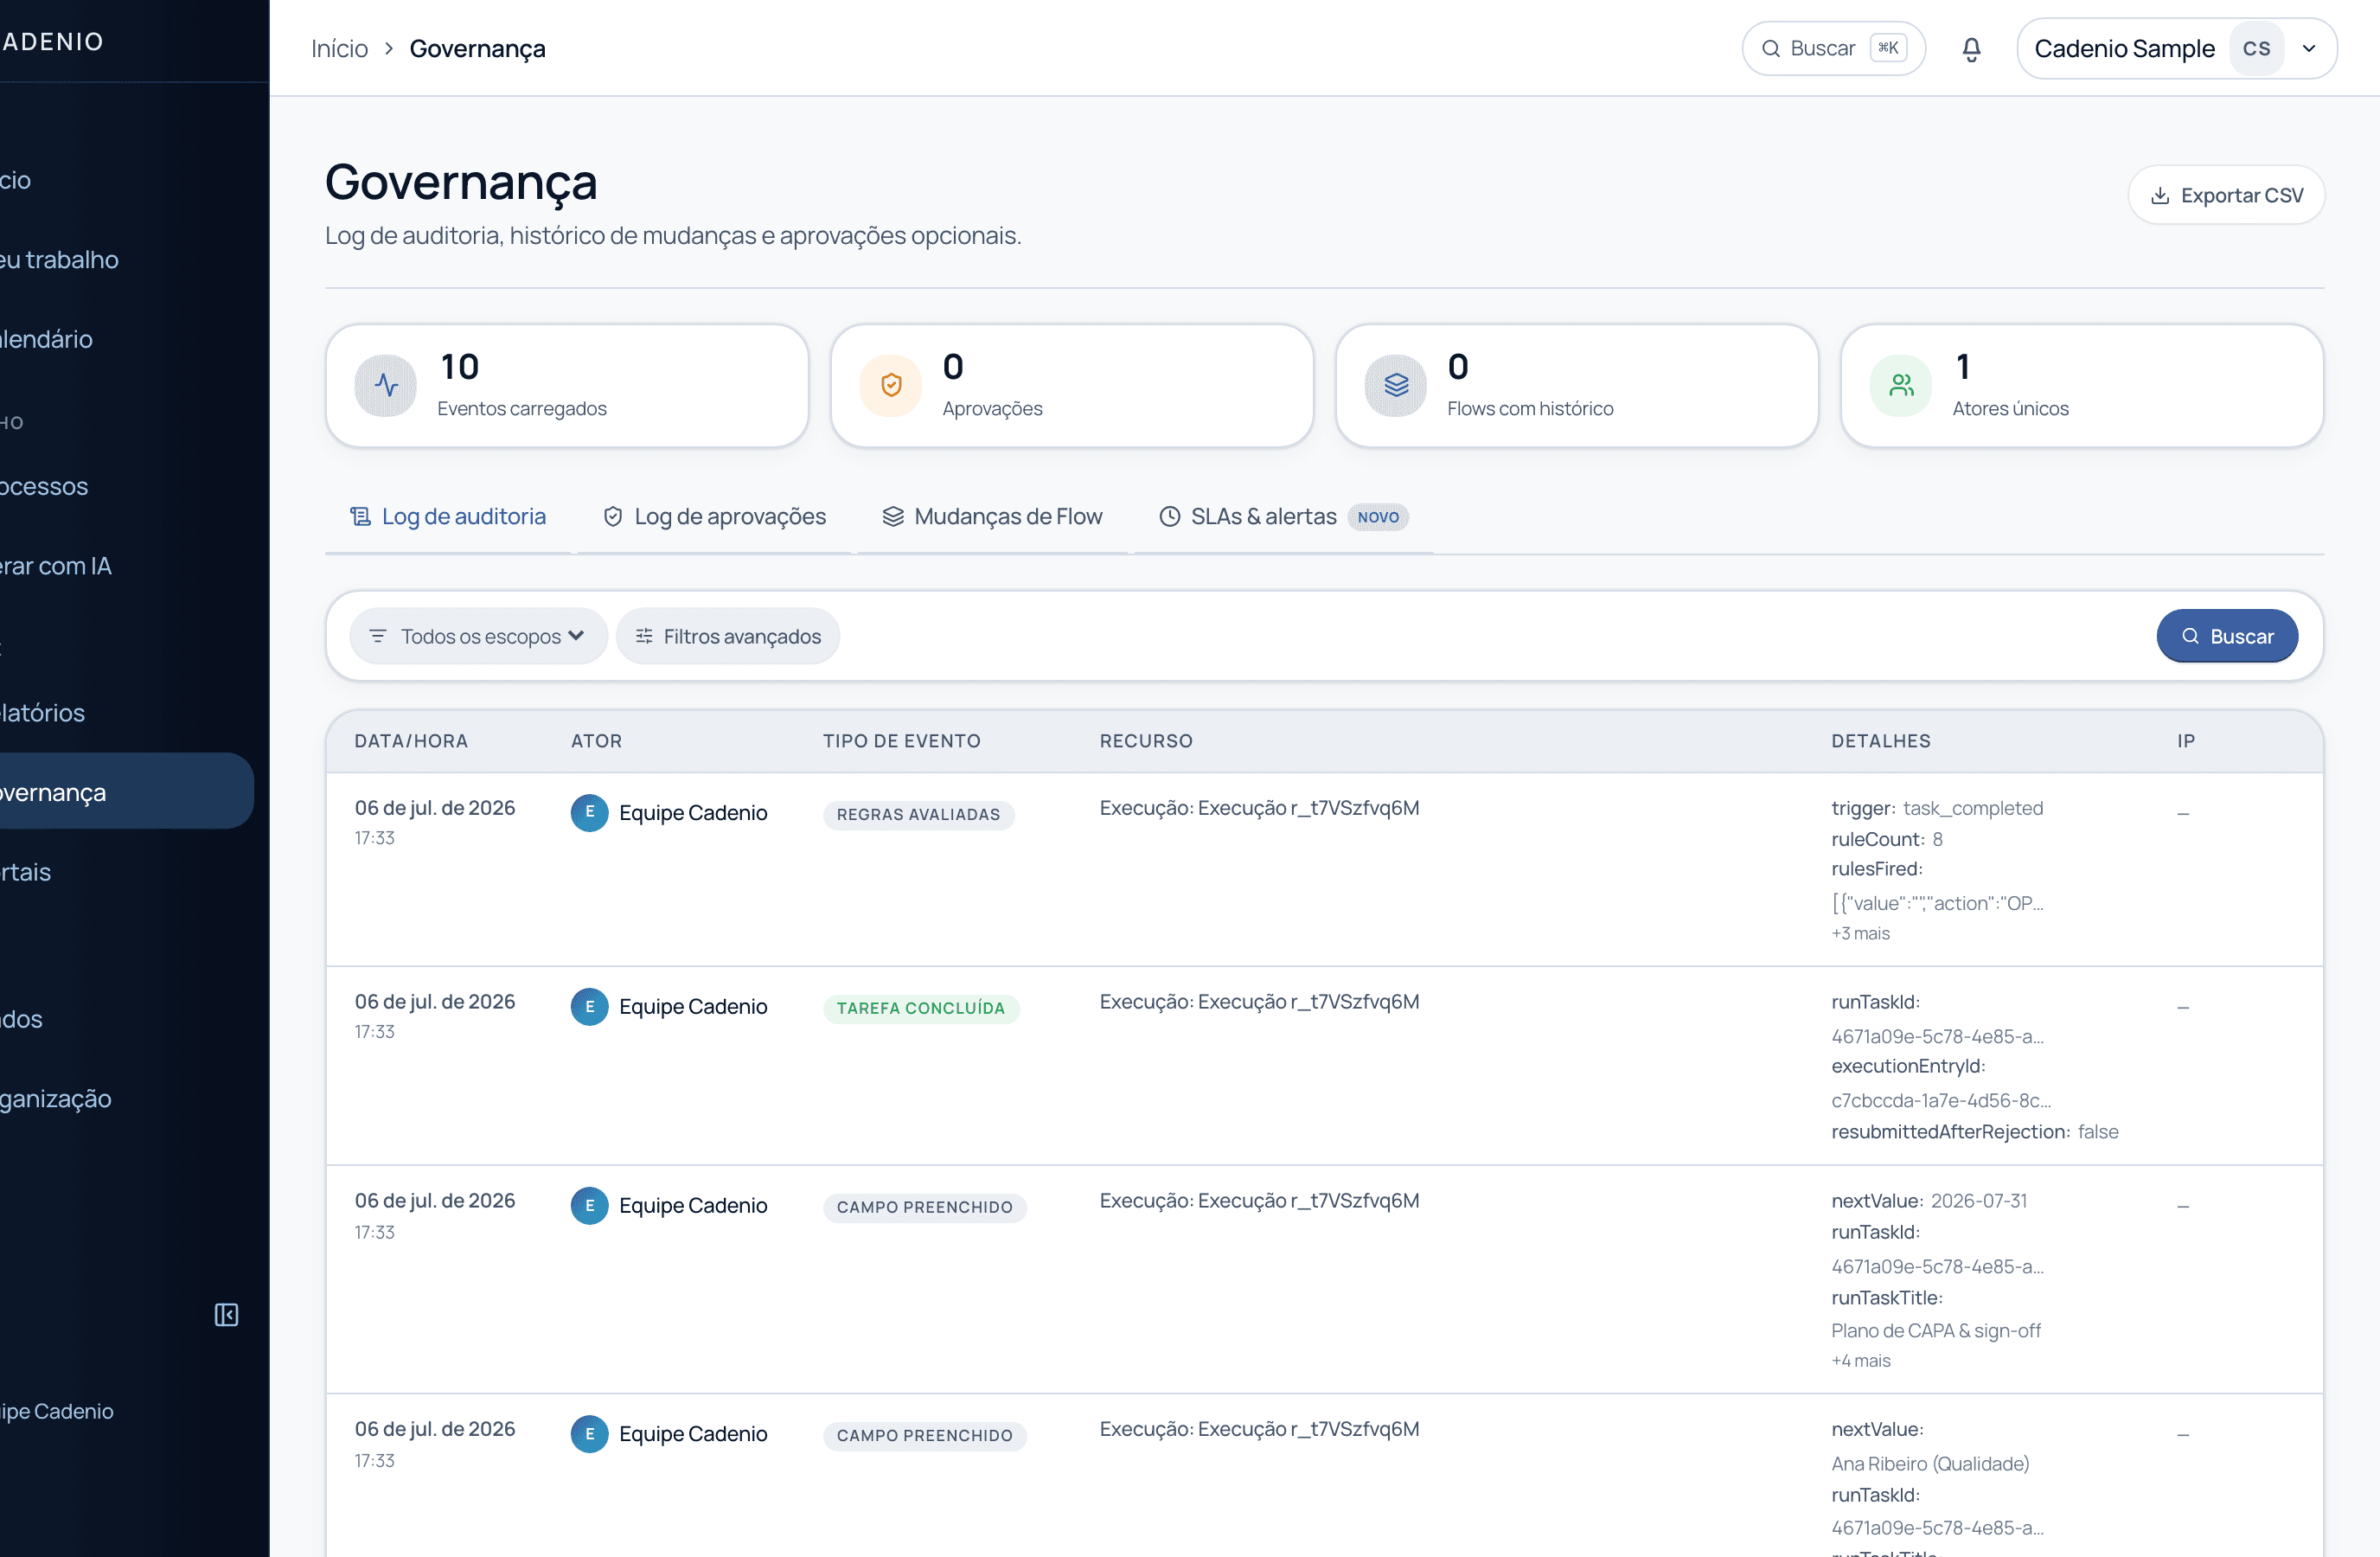Screen dimensions: 2380x1557
Task: Open the Todos os escopos dropdown
Action: (478, 636)
